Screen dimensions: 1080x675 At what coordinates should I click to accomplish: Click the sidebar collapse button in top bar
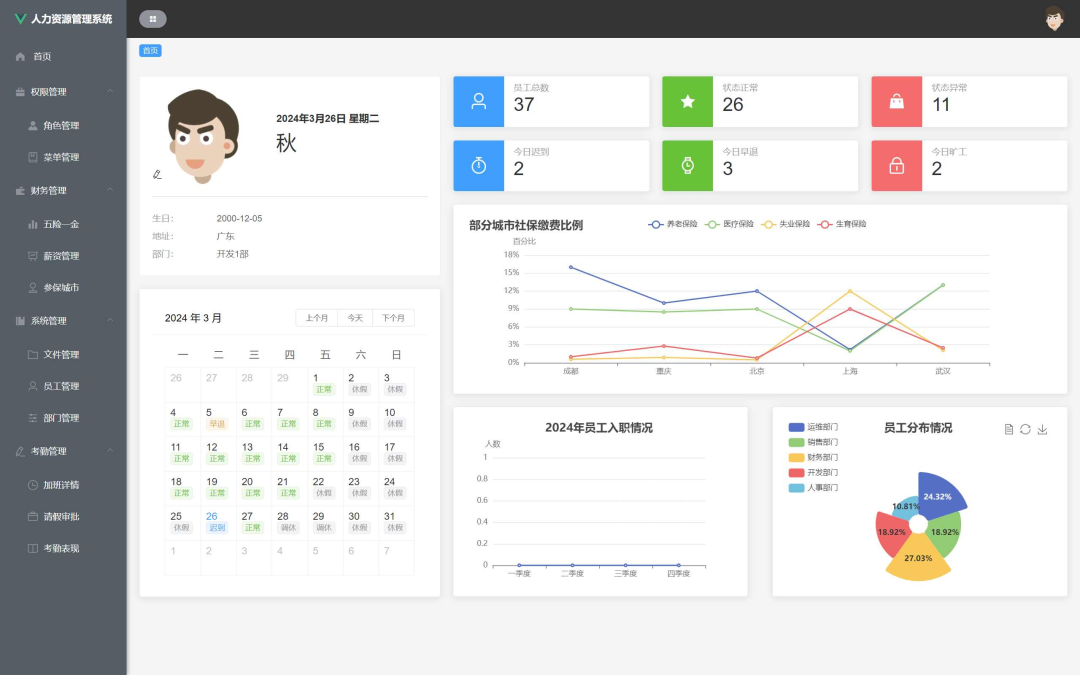coord(153,19)
